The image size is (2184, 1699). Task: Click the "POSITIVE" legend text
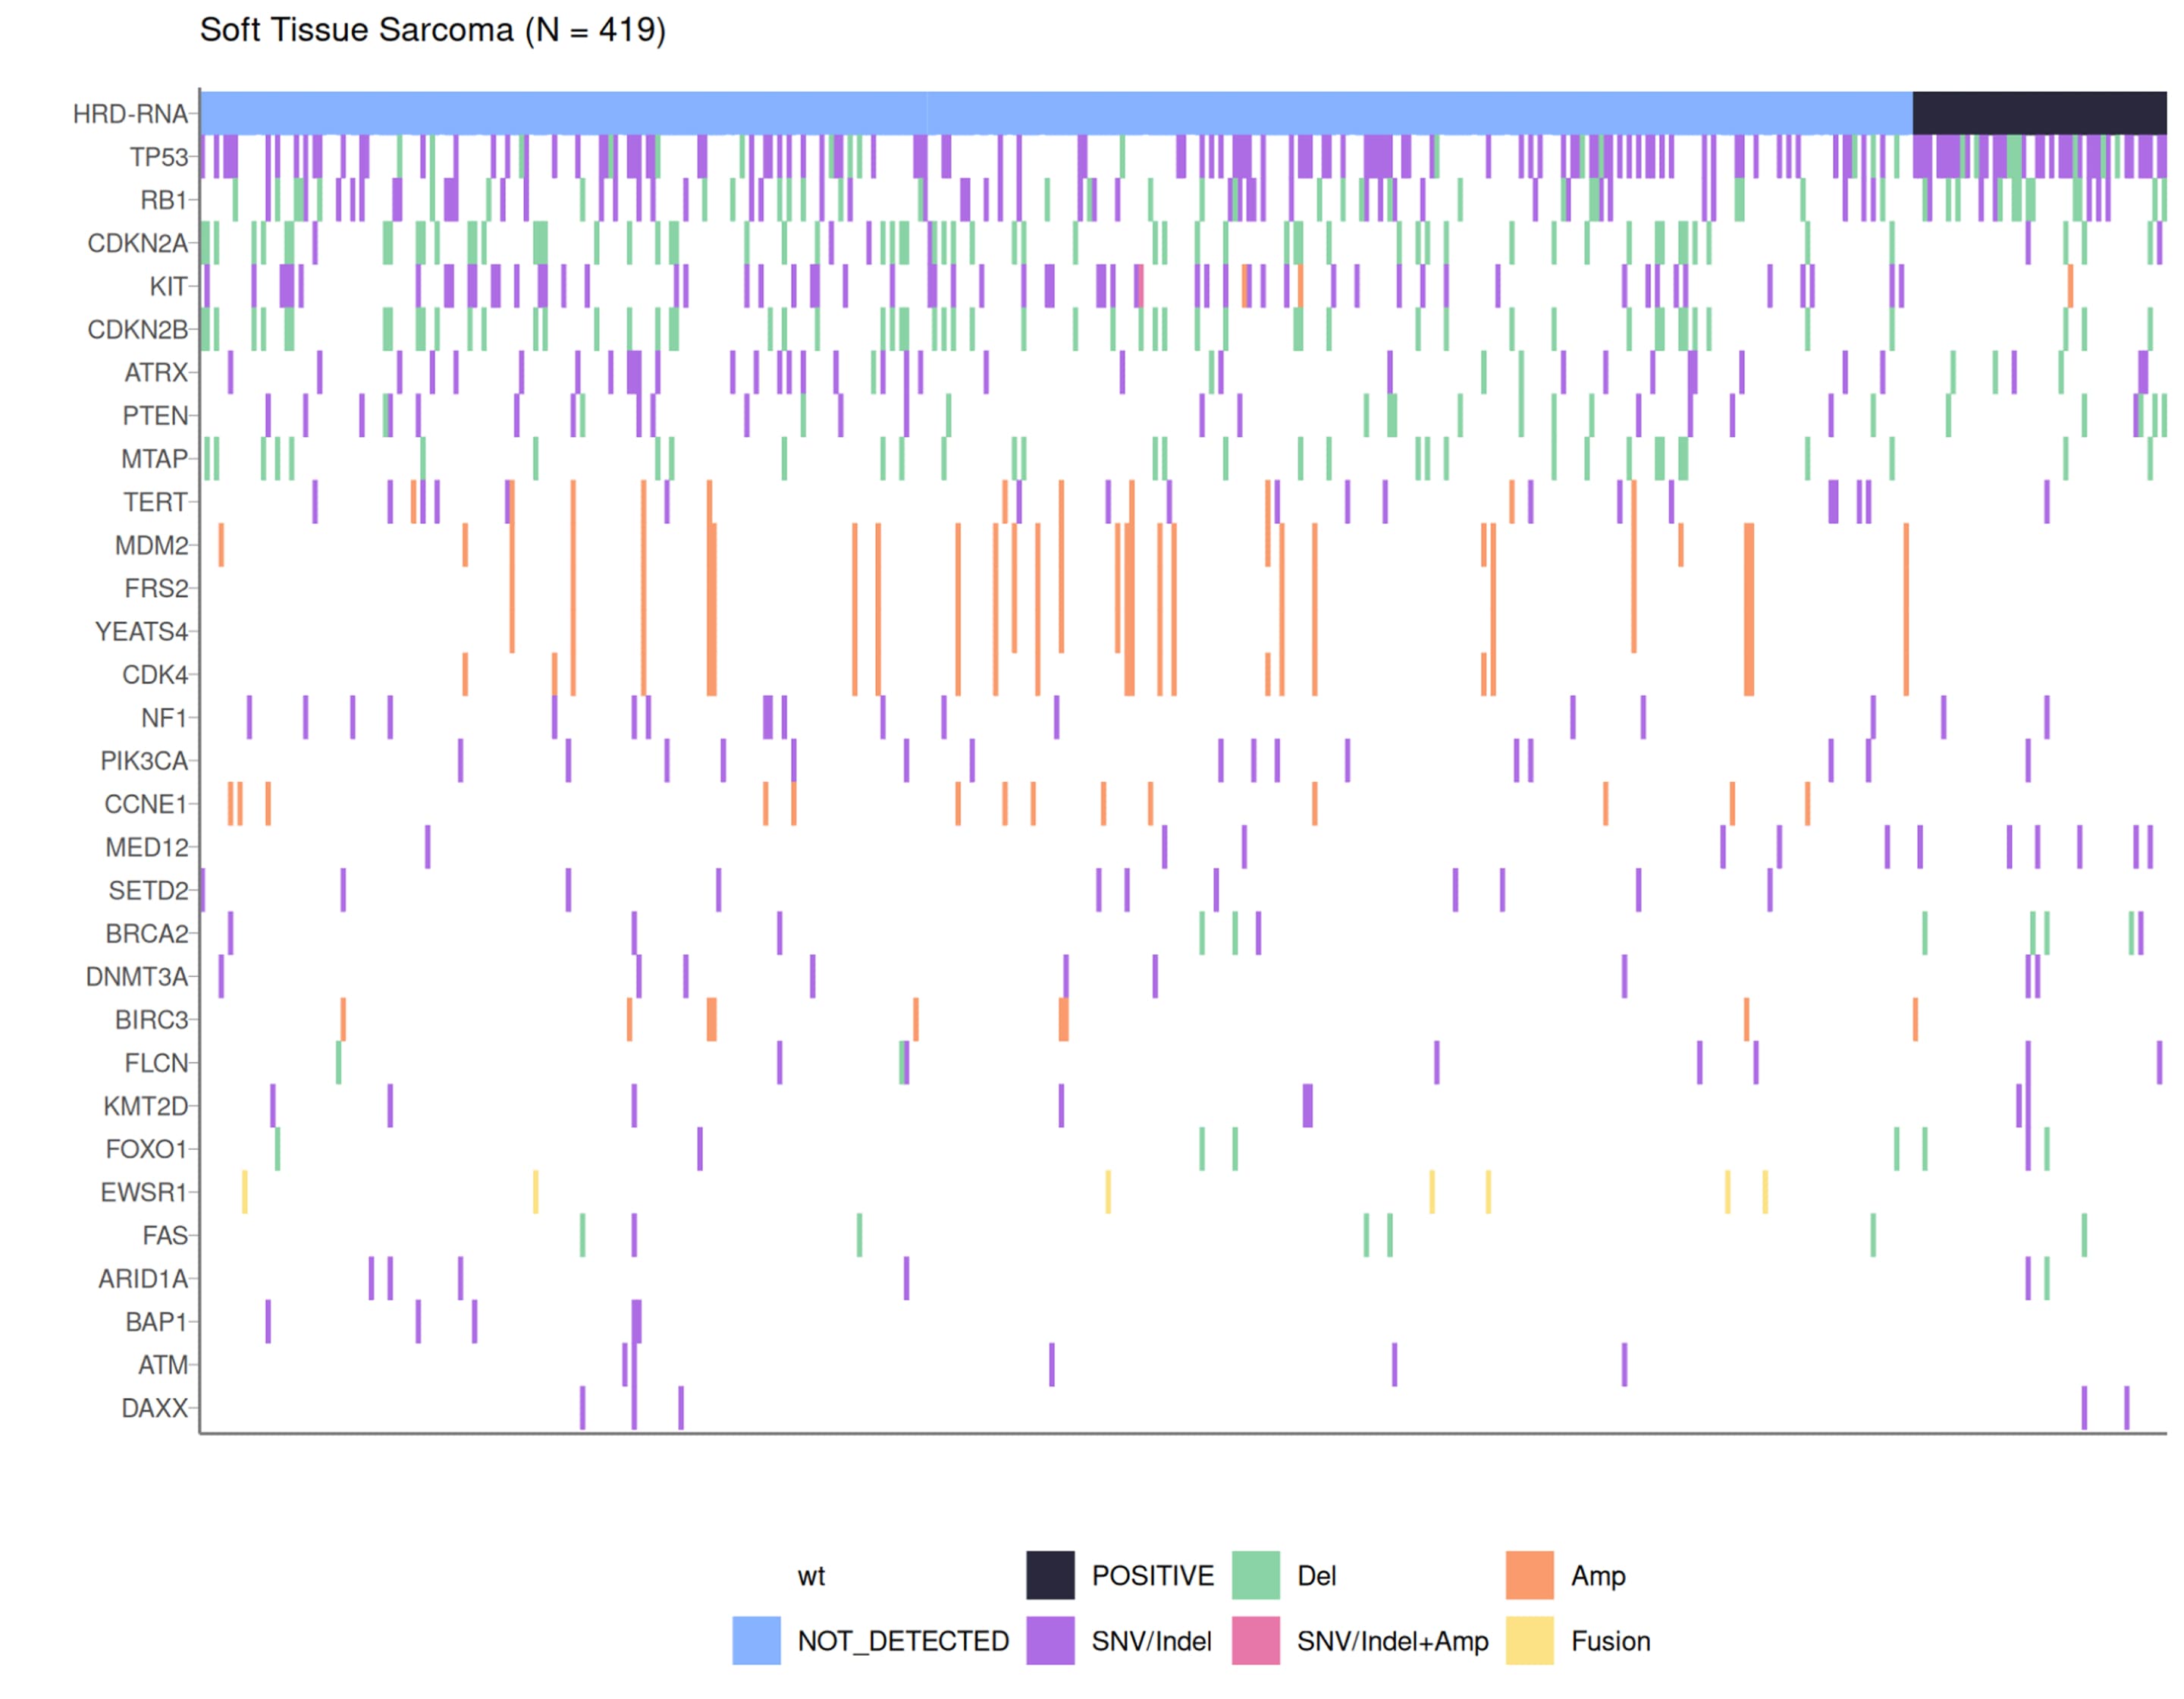1152,1576
